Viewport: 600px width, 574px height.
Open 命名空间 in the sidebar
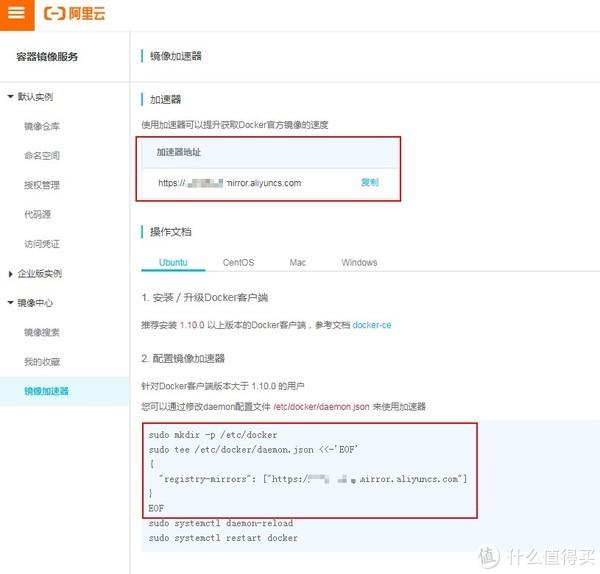pyautogui.click(x=42, y=156)
